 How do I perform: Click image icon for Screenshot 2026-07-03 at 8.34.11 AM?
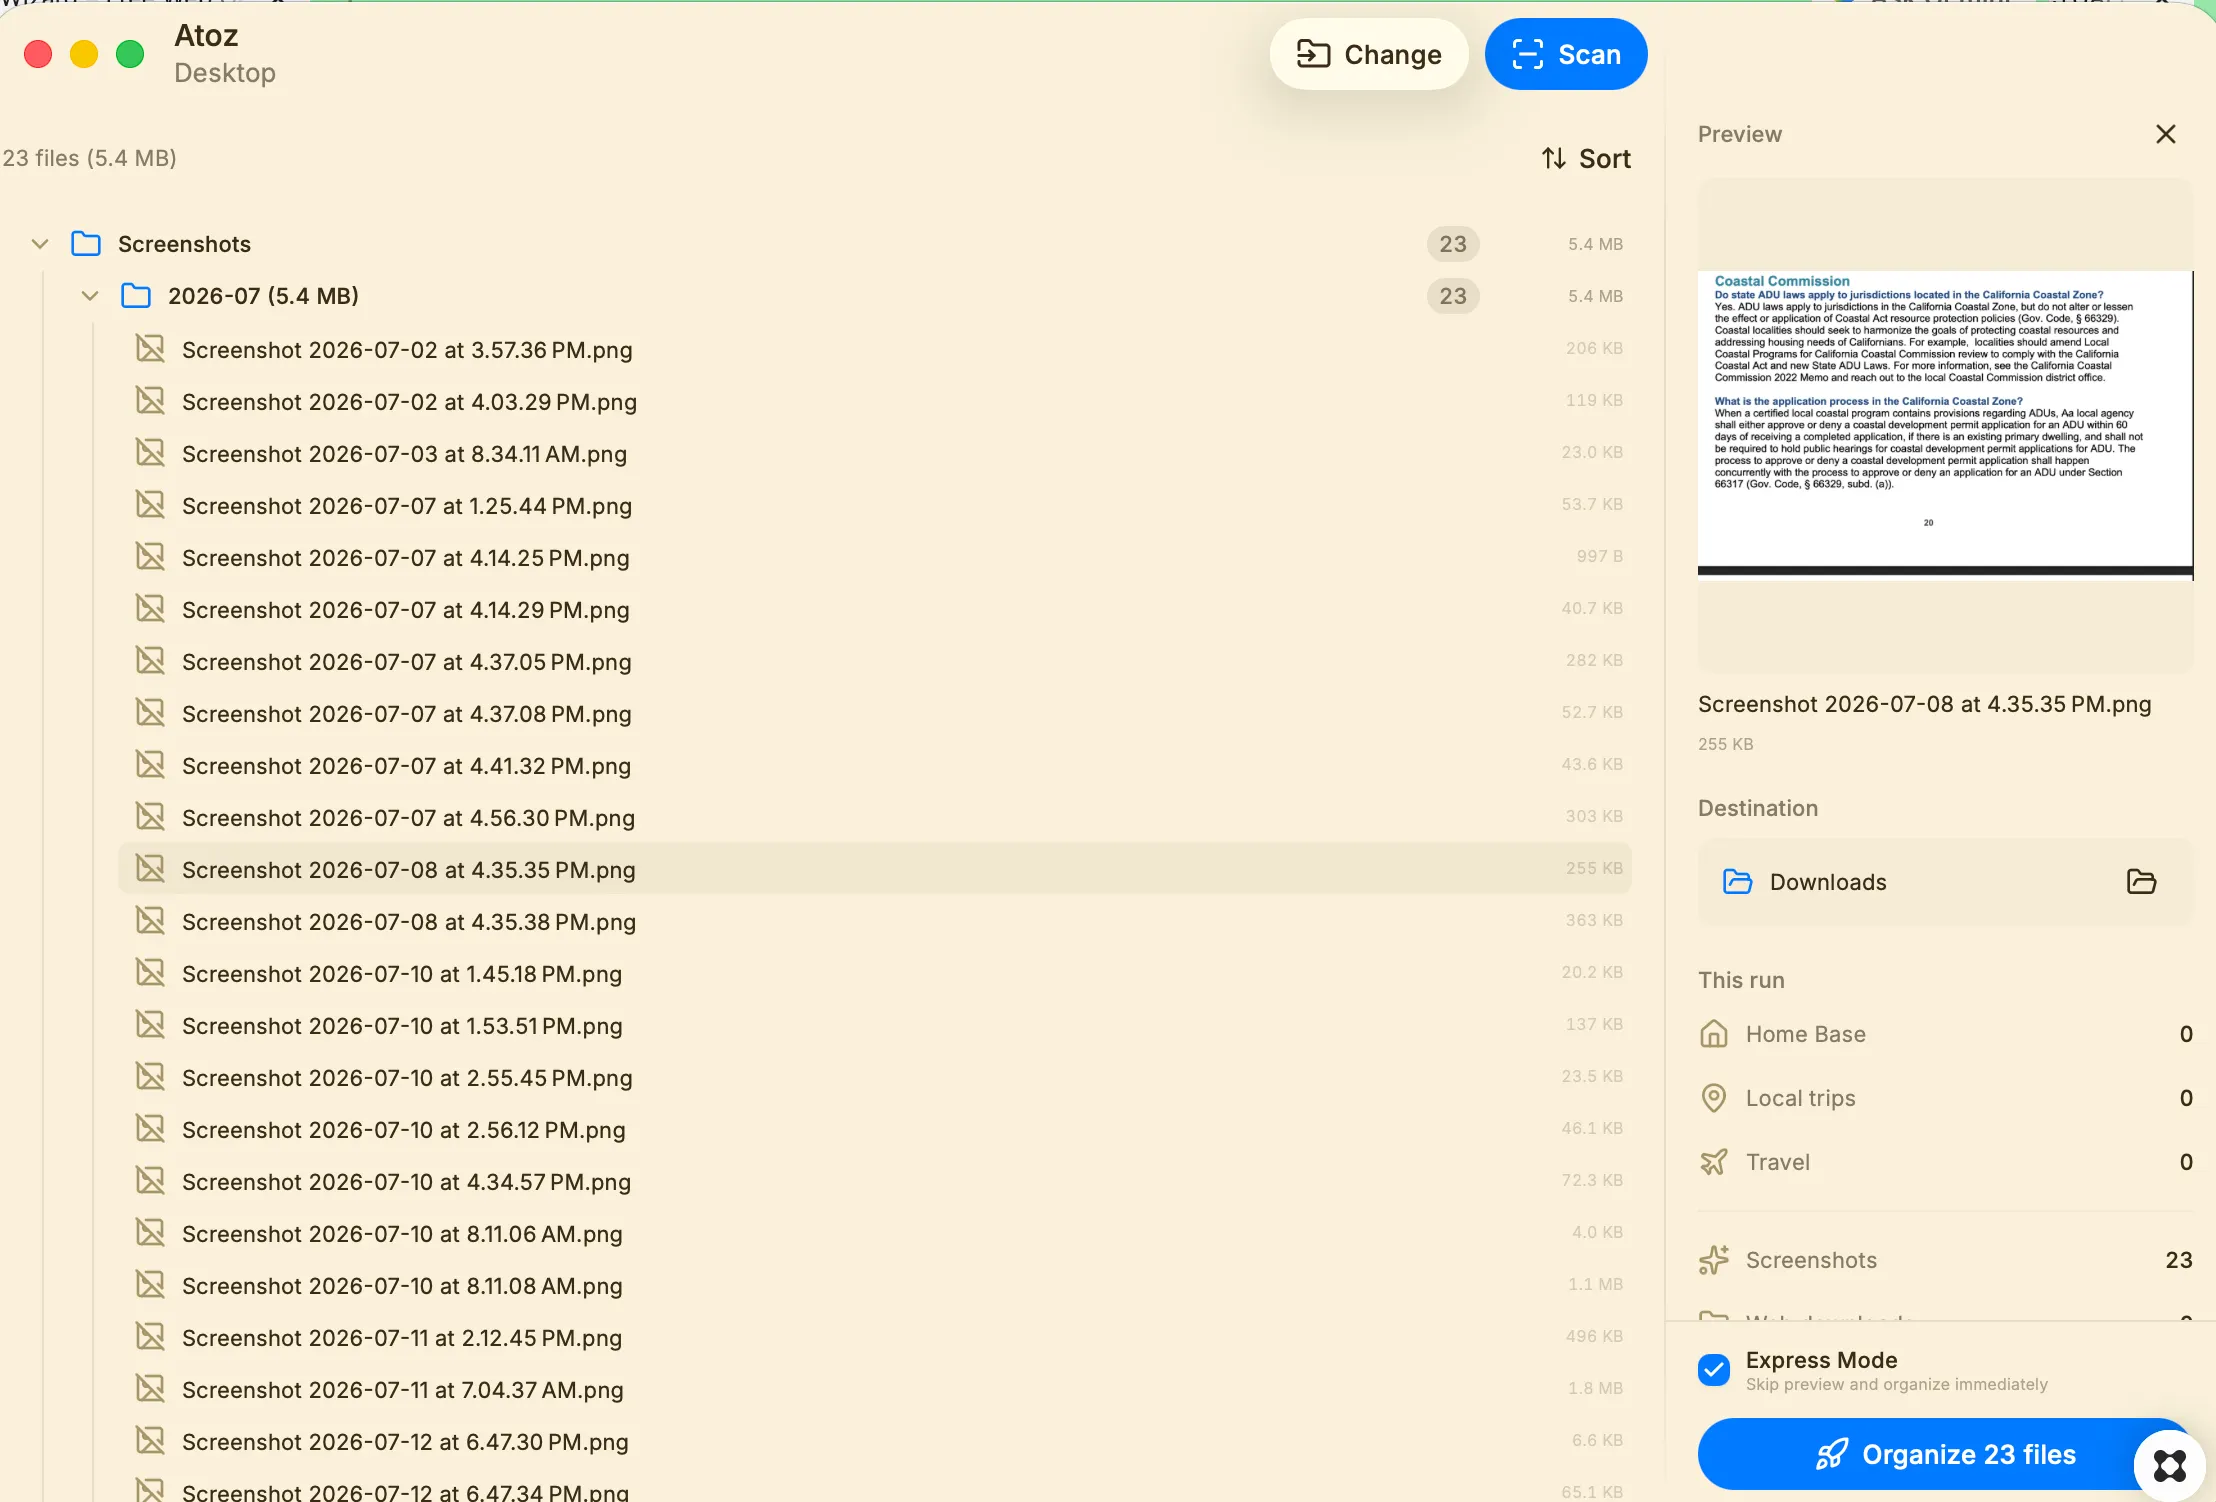click(150, 453)
